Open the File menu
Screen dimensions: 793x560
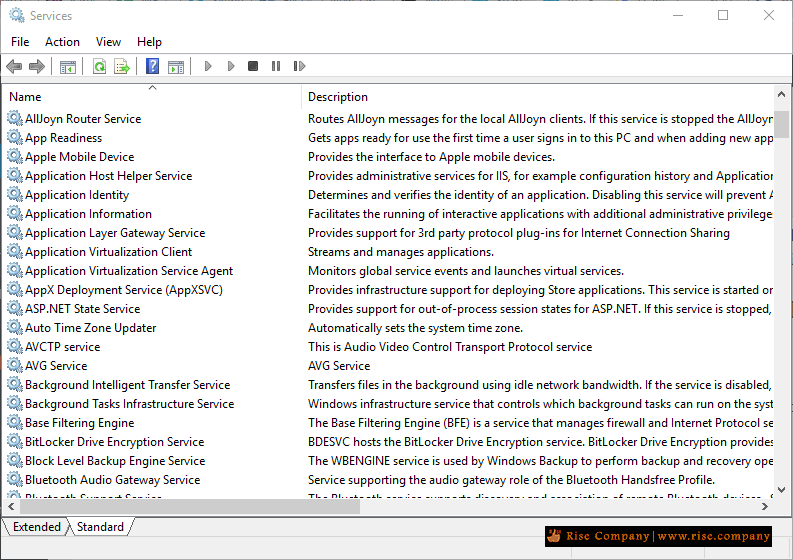[20, 41]
